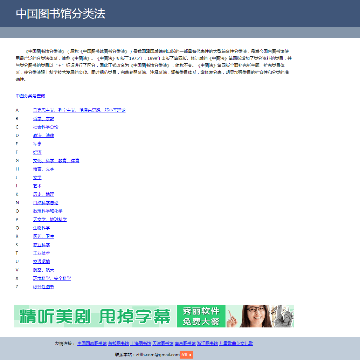Image resolution: width=360 pixels, height=360 pixels.
Task: Click the green 免费 box in banner
Action: (201, 316)
